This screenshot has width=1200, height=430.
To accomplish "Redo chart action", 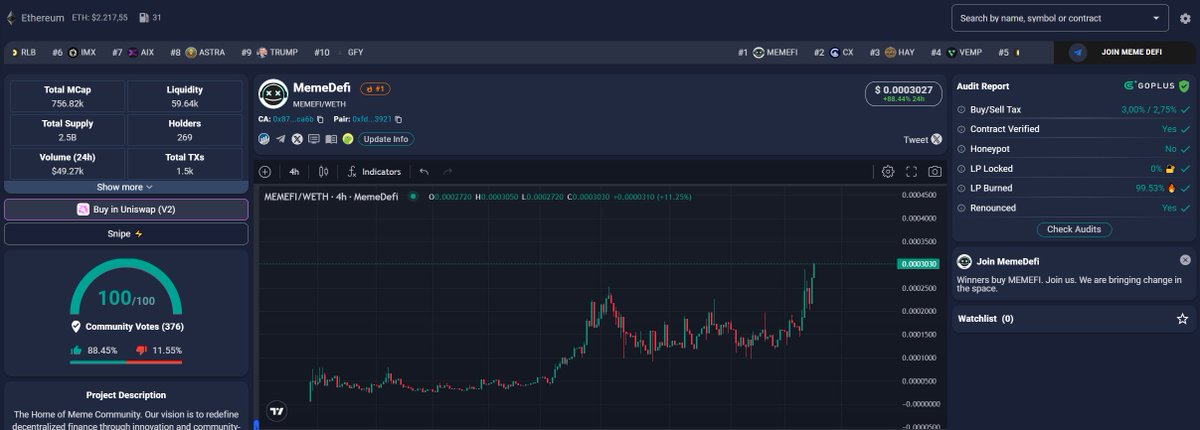I will coord(447,172).
